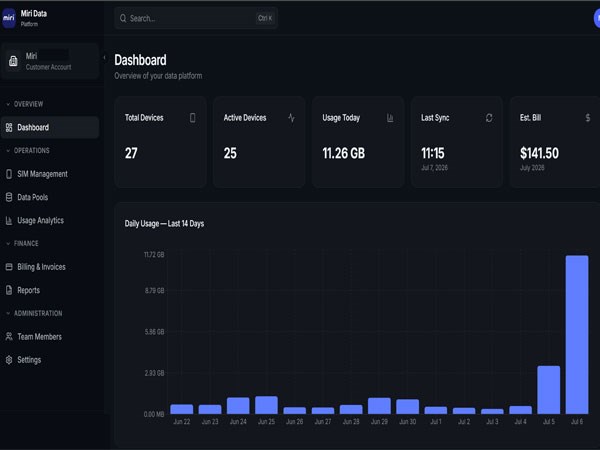Collapse the Overview sidebar section
This screenshot has height=450, width=600.
(24, 104)
